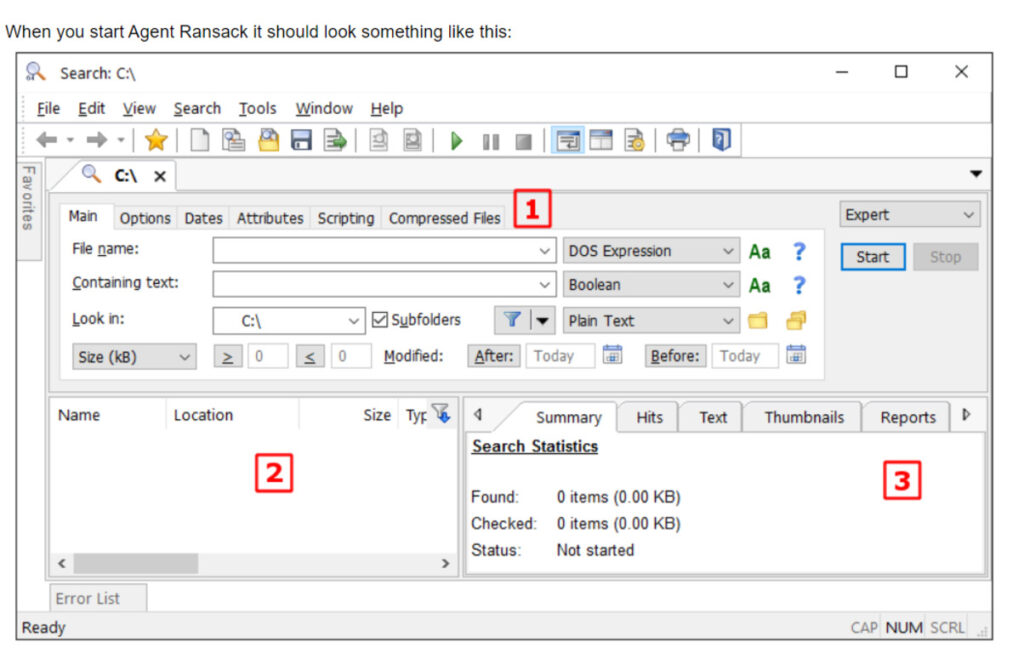Screen dimensions: 1024x653
Task: Toggle Containing text case-sensitive Aa icon
Action: [x=760, y=285]
